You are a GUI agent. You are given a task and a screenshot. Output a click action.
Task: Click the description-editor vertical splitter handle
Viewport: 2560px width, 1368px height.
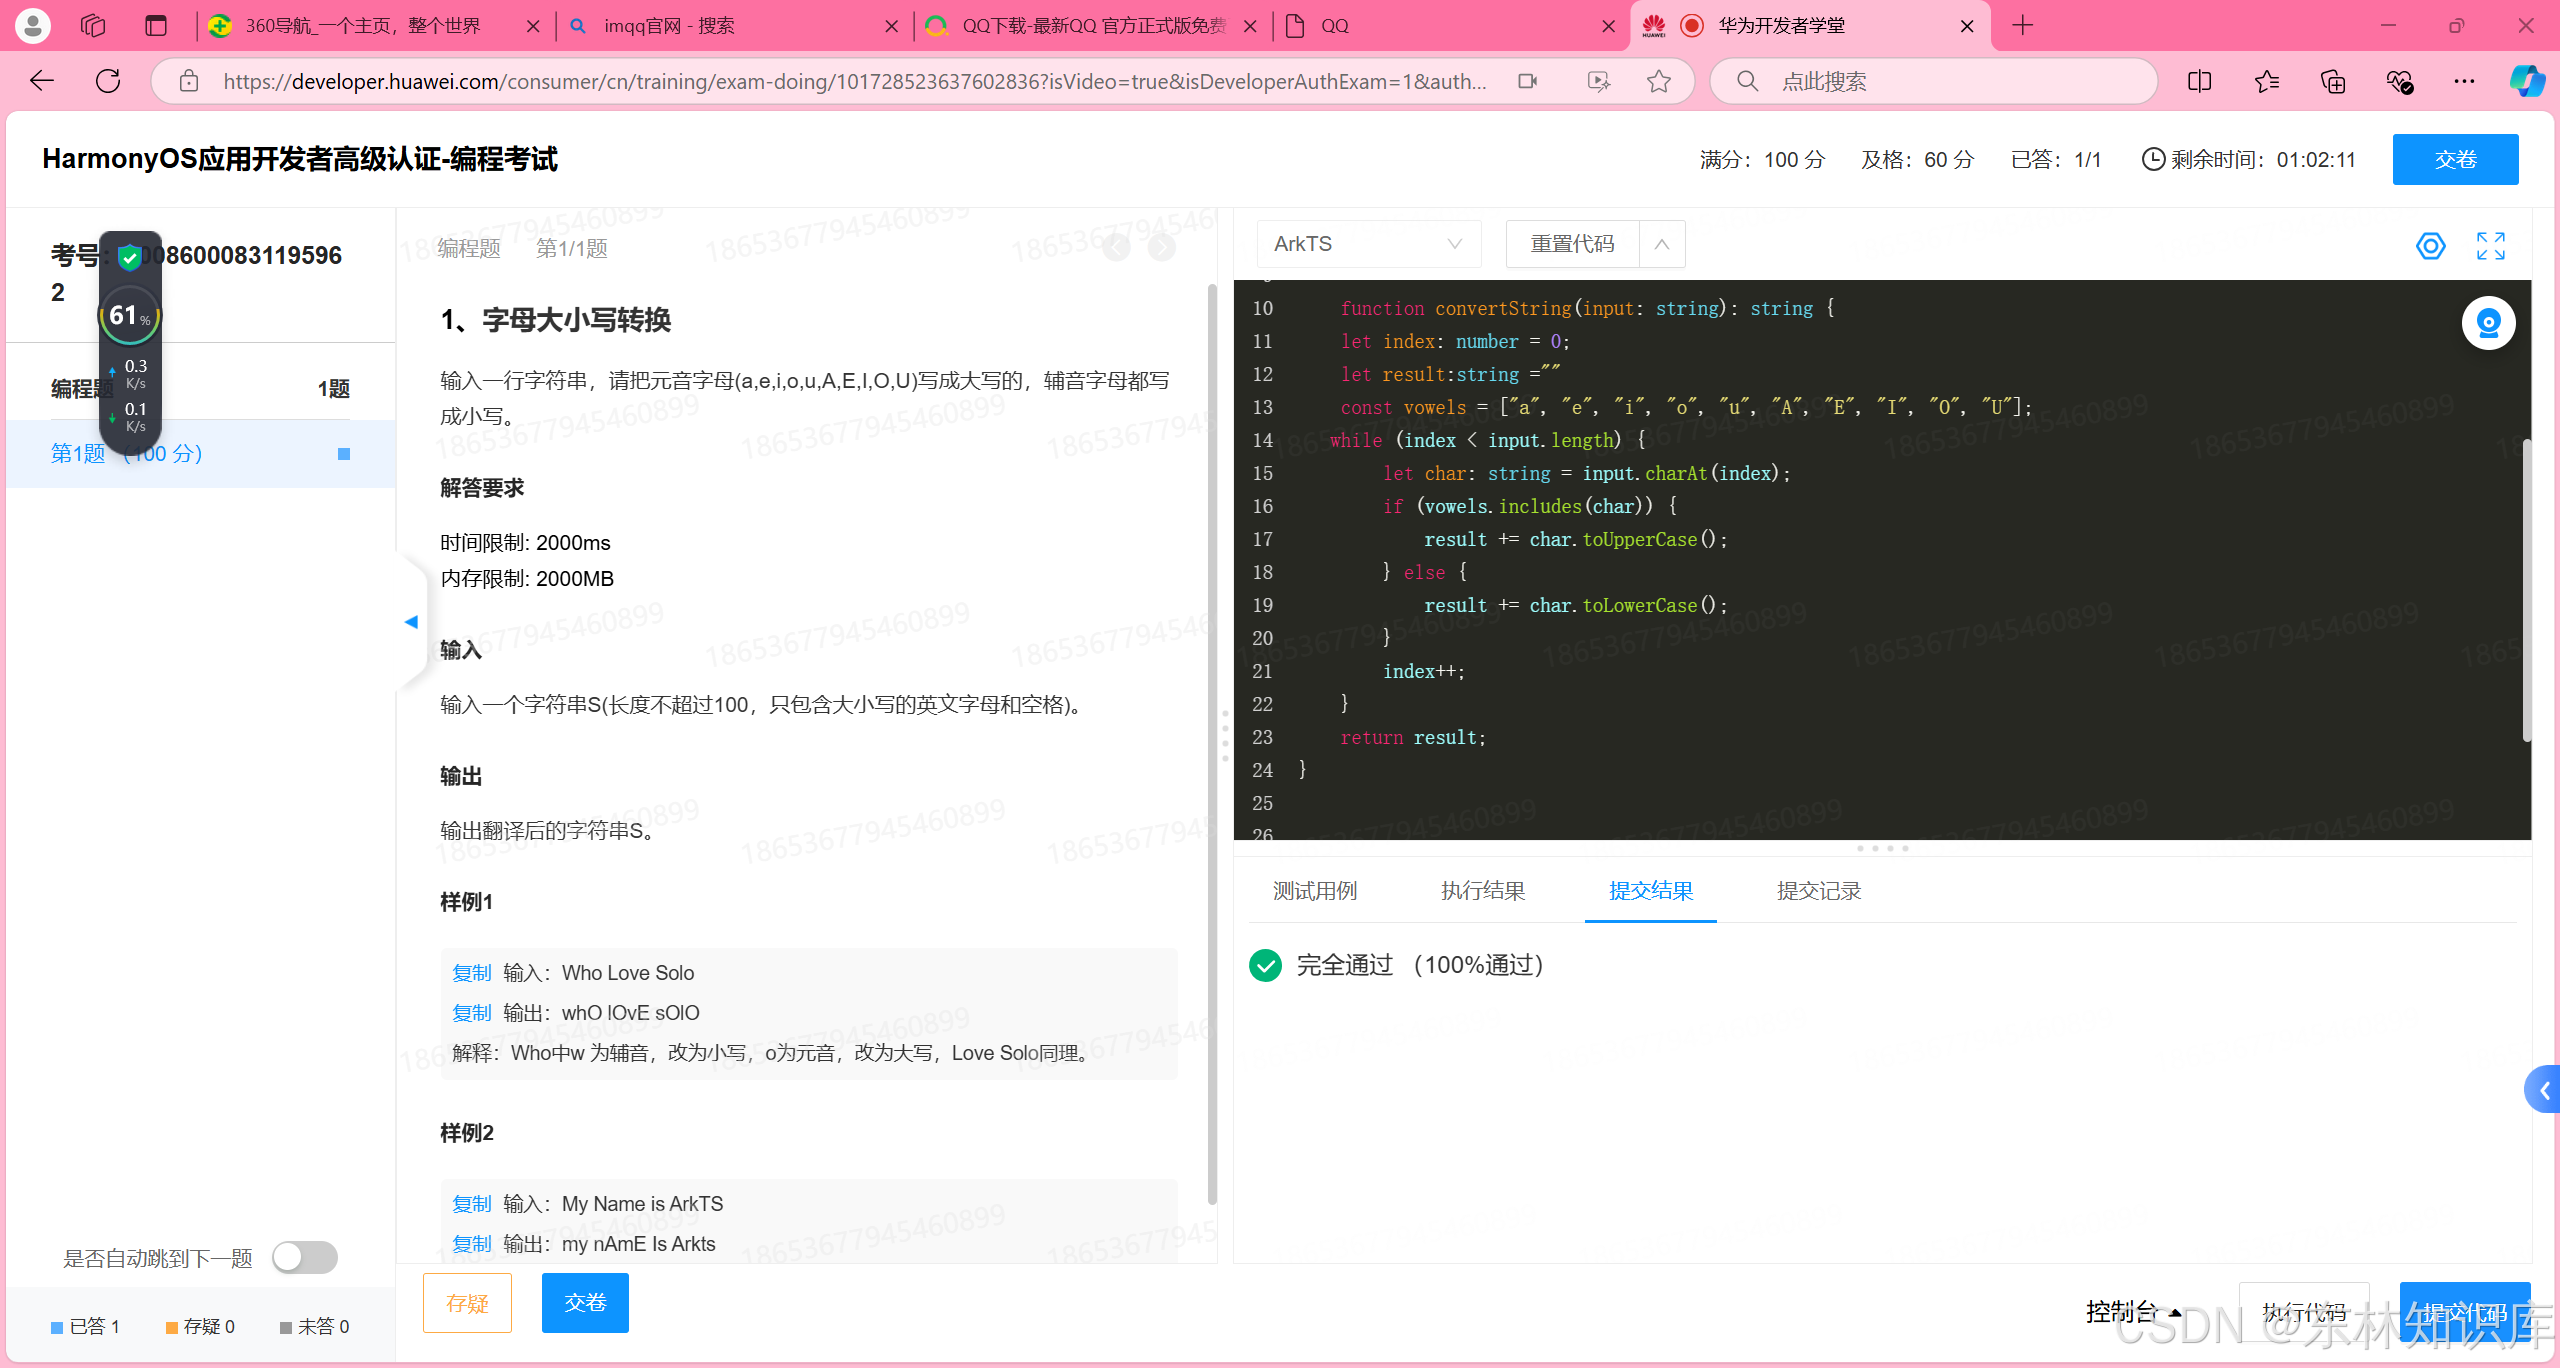click(1225, 737)
